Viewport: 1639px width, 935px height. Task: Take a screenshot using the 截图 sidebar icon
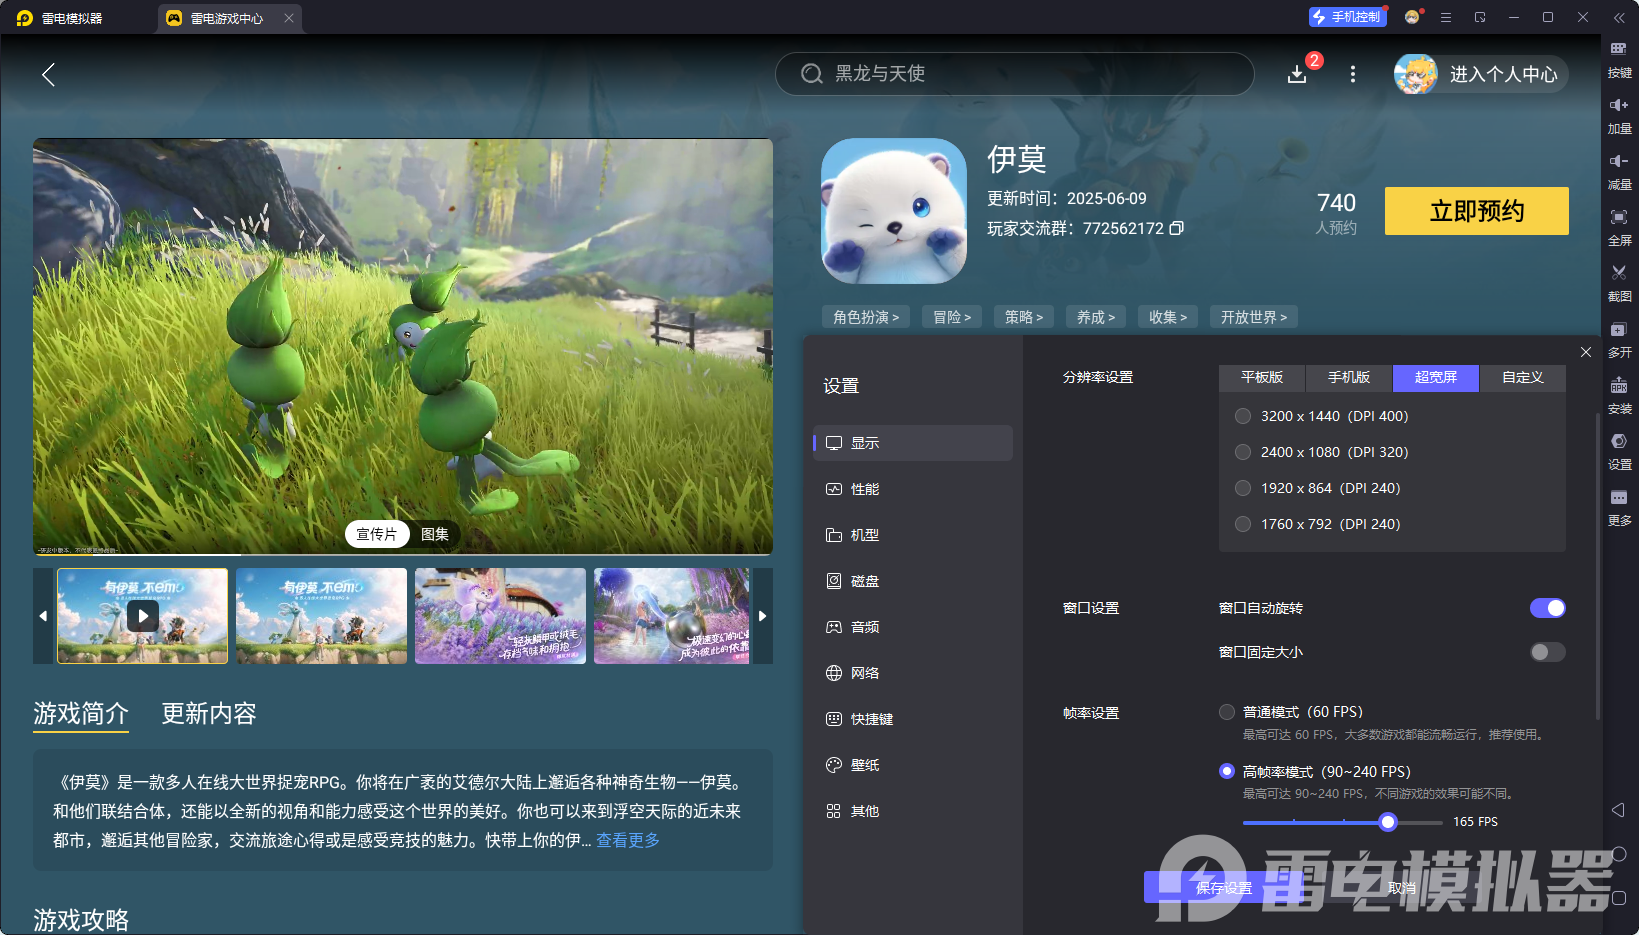coord(1620,283)
